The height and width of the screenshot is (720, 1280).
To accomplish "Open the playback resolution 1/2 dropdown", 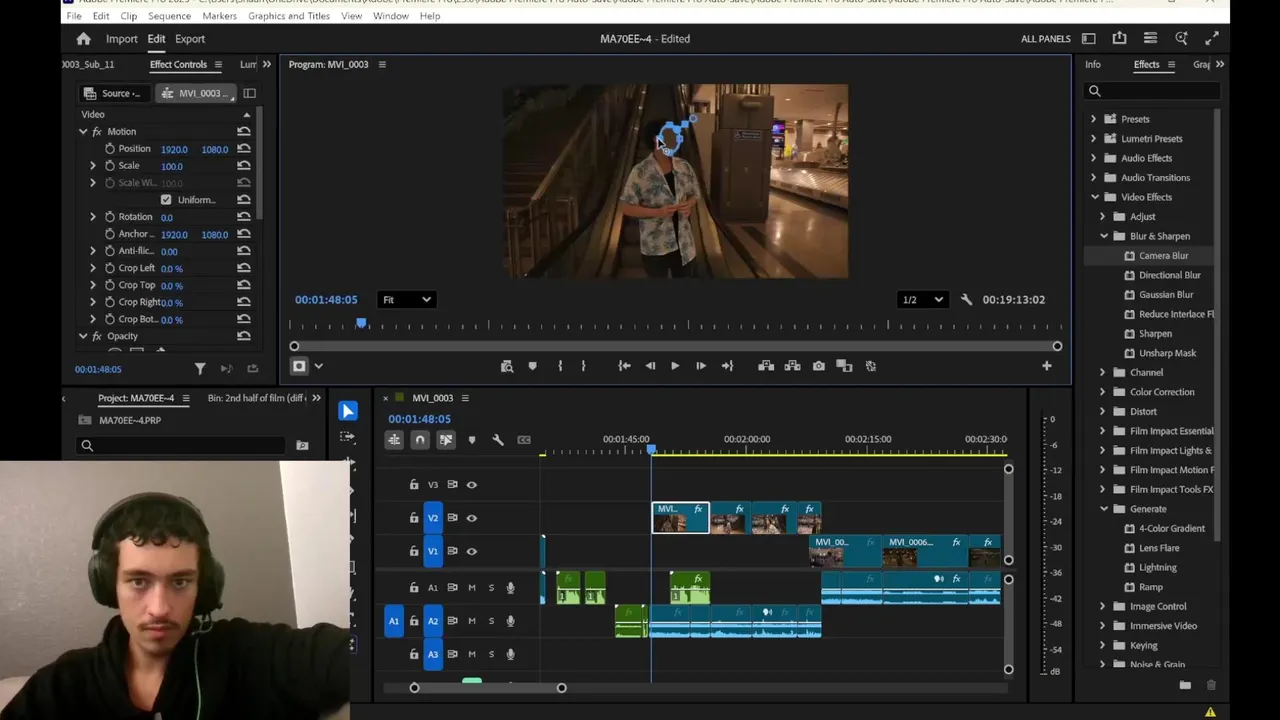I will pos(922,300).
